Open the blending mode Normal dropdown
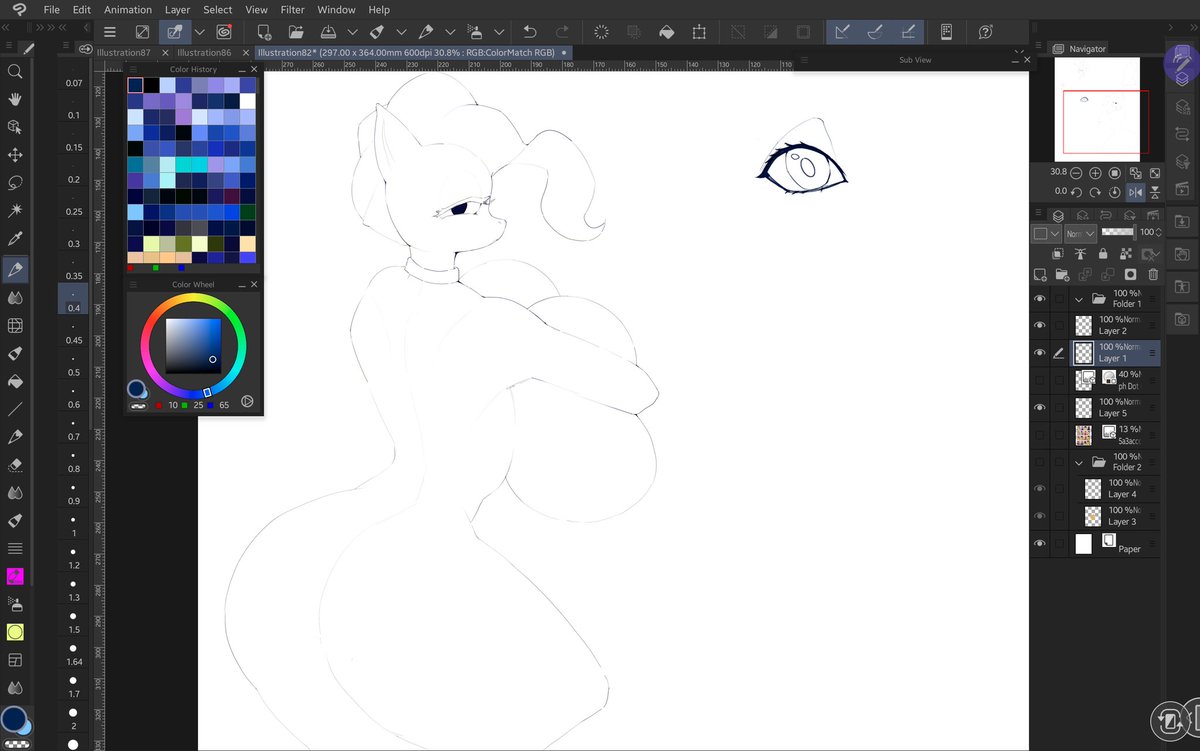 [x=1080, y=233]
